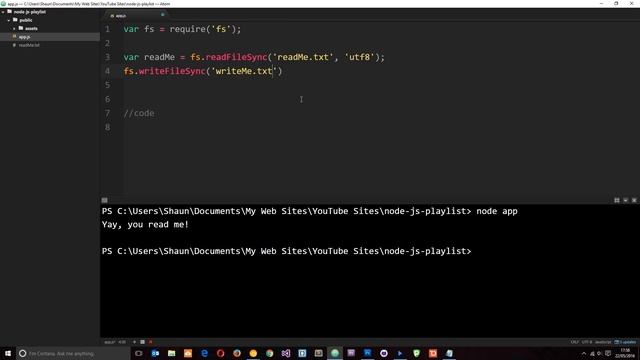Click the //code comment on line 7
This screenshot has height=360, width=640.
(x=139, y=113)
